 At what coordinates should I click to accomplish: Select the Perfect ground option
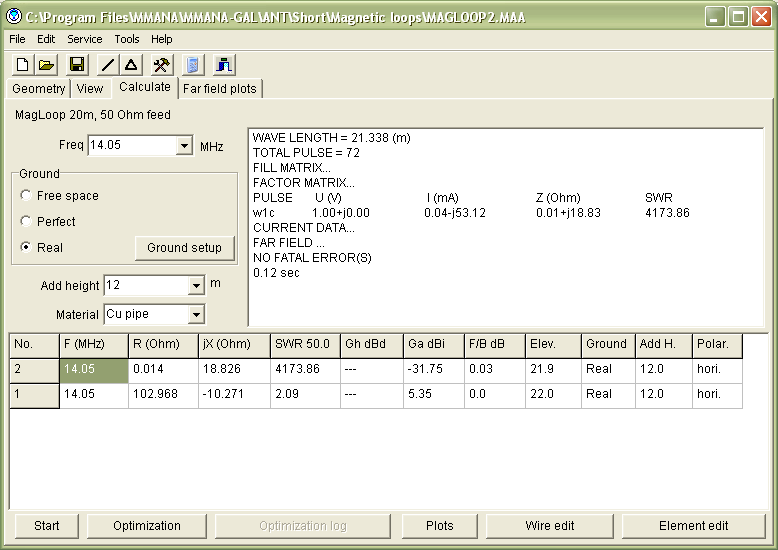26,222
